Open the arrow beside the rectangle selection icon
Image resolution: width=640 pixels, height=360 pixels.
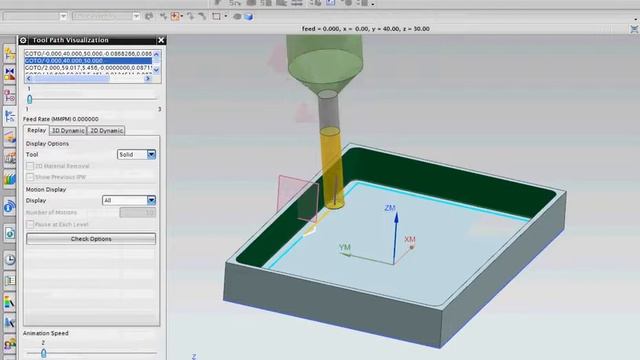(226, 17)
